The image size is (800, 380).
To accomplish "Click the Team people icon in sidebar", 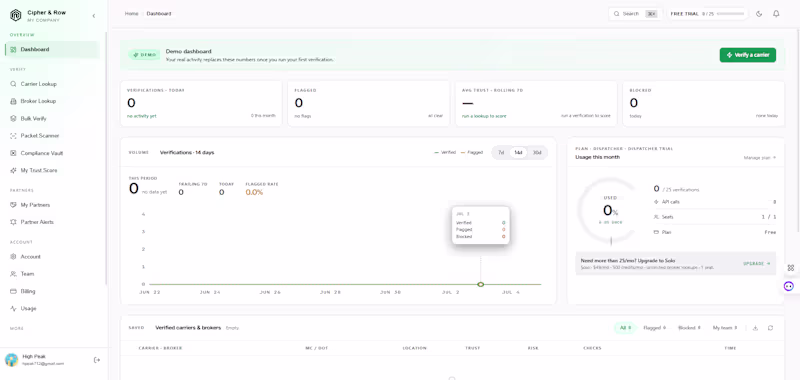I will (13, 274).
